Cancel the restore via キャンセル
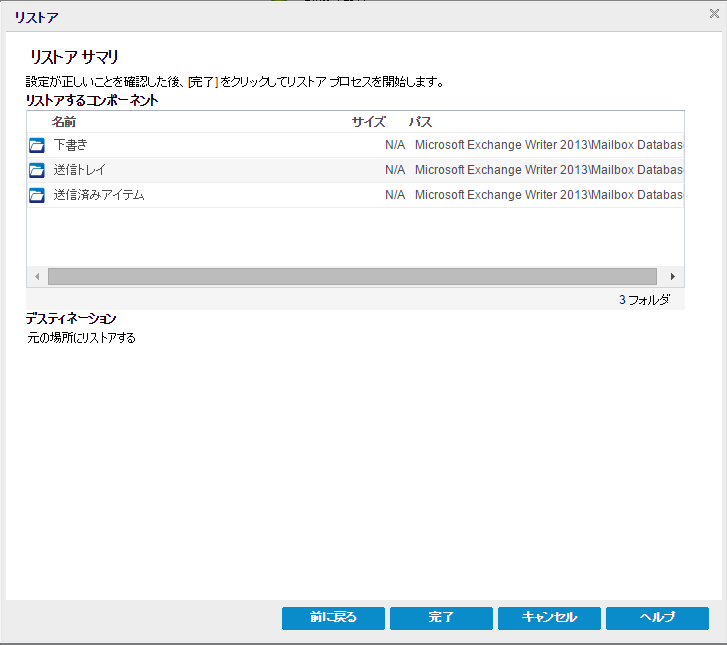Screen dimensions: 727x645 pyautogui.click(x=549, y=618)
